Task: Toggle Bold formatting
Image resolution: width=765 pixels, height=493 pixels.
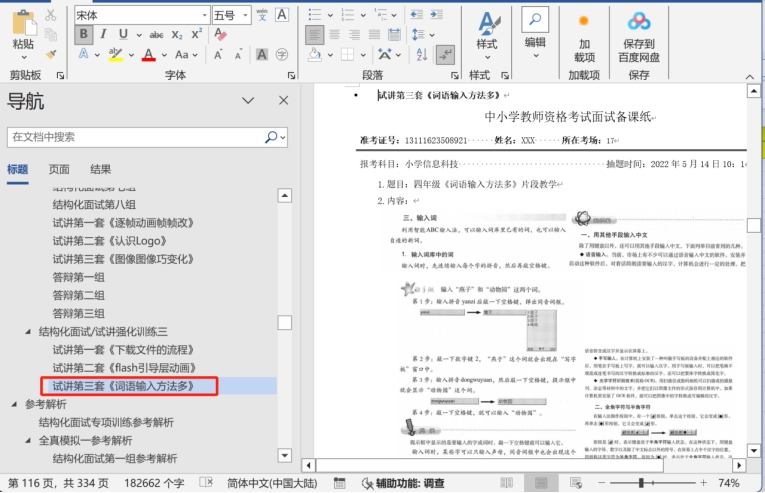Action: click(x=84, y=34)
